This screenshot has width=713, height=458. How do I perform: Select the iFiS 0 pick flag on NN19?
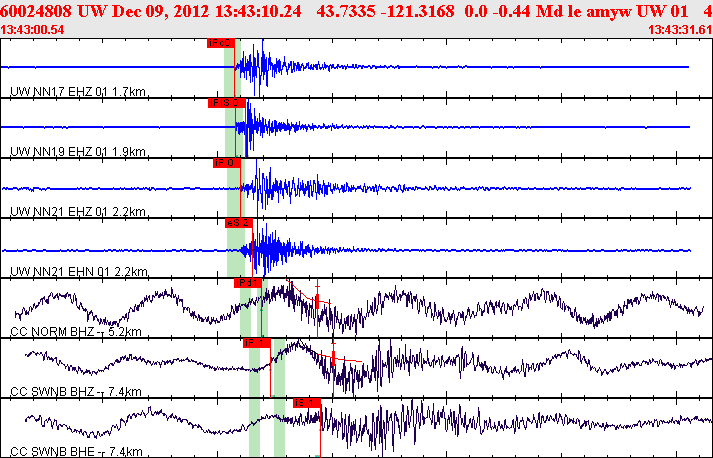pyautogui.click(x=226, y=103)
